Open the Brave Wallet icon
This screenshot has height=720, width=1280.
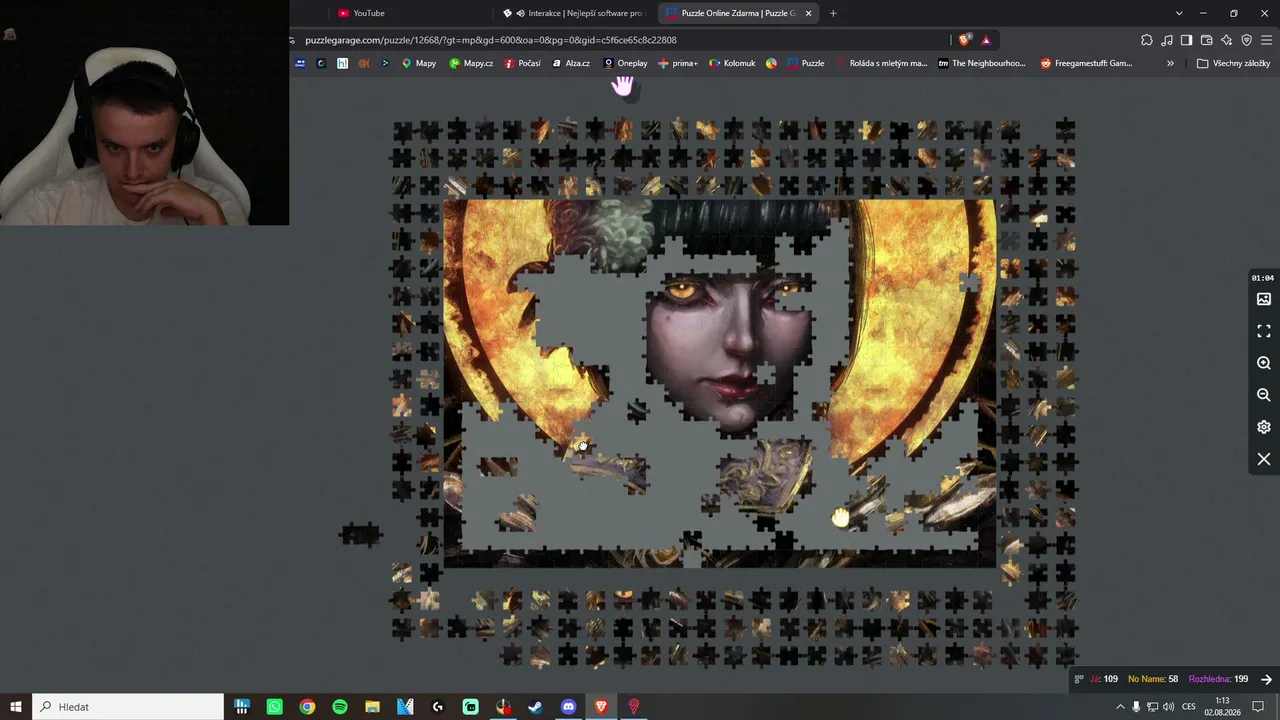click(x=1206, y=40)
